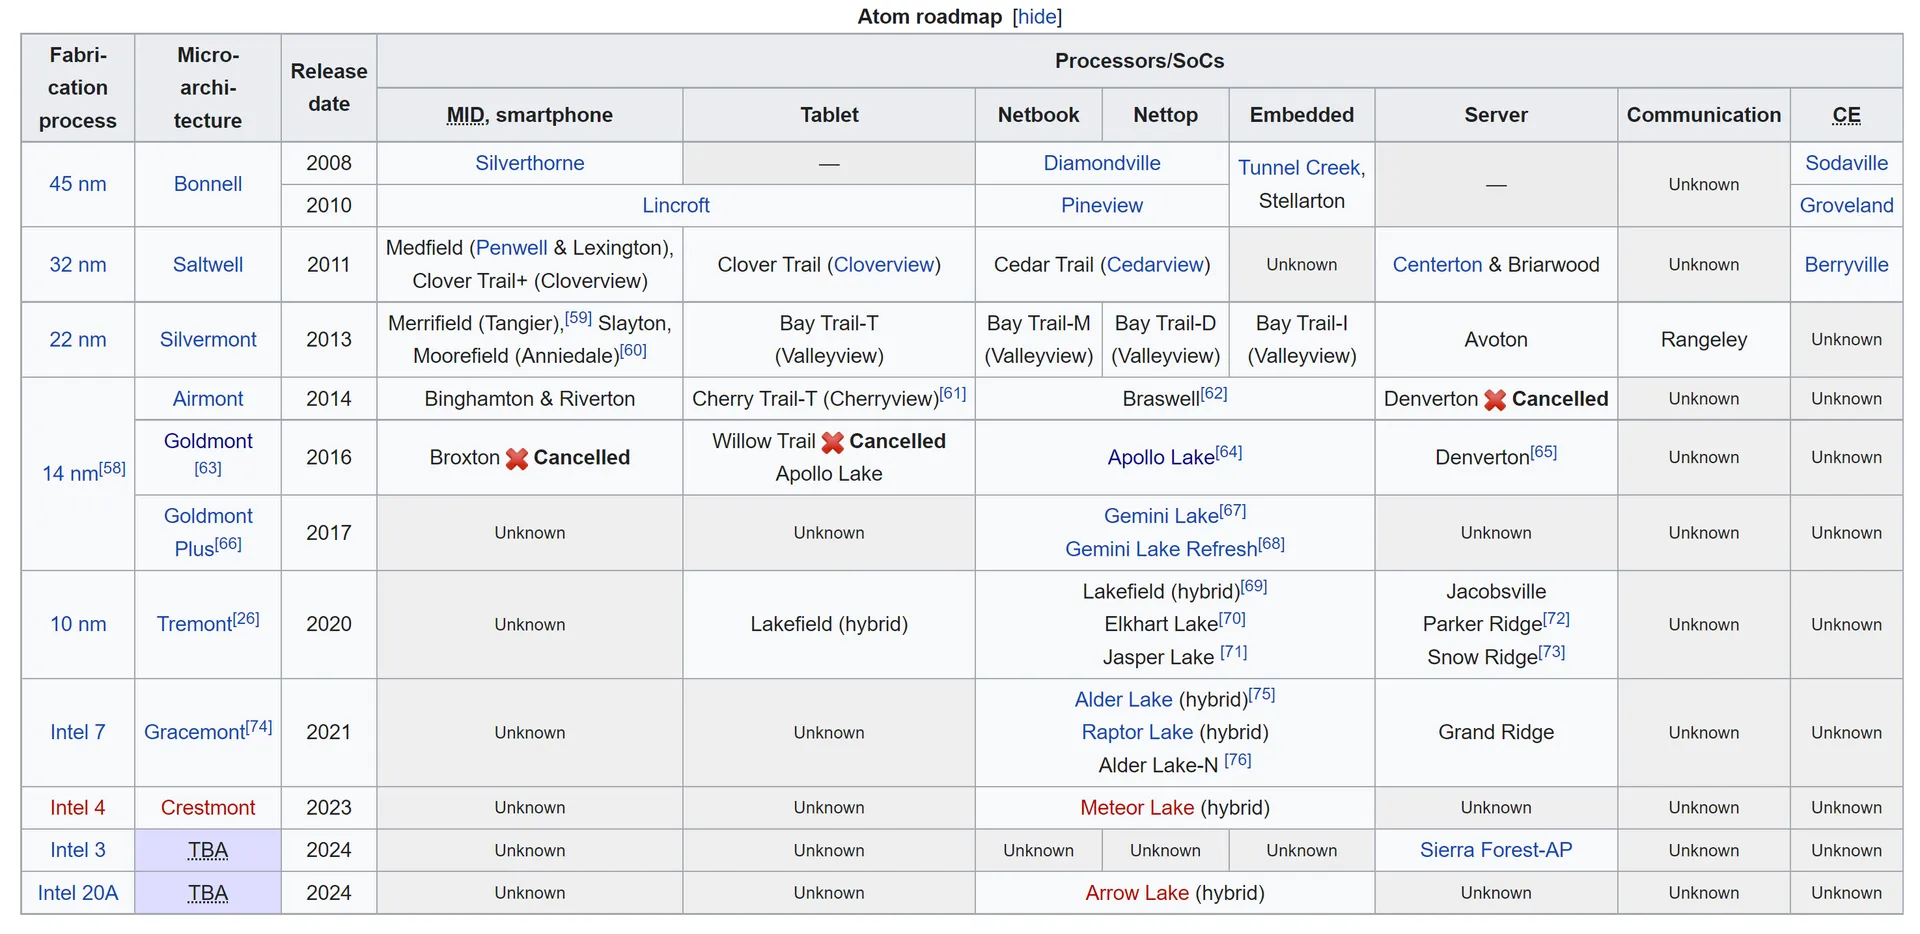
Task: Click the CE abbreviation column header
Action: [1845, 115]
